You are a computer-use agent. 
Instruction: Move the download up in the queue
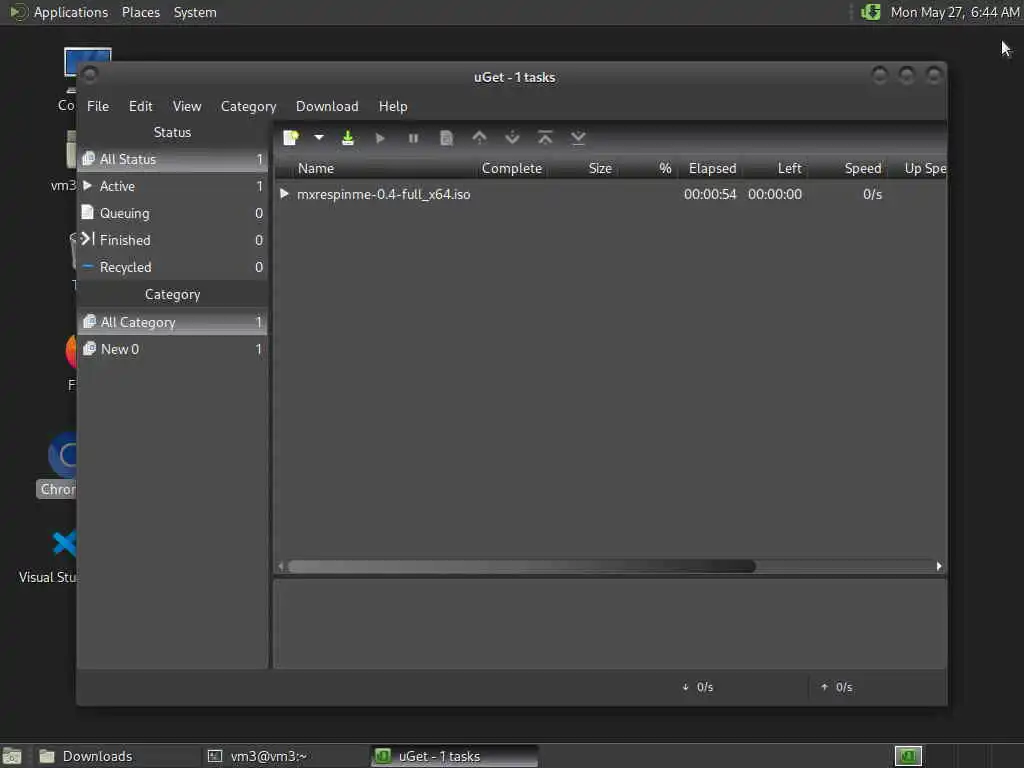tap(479, 138)
